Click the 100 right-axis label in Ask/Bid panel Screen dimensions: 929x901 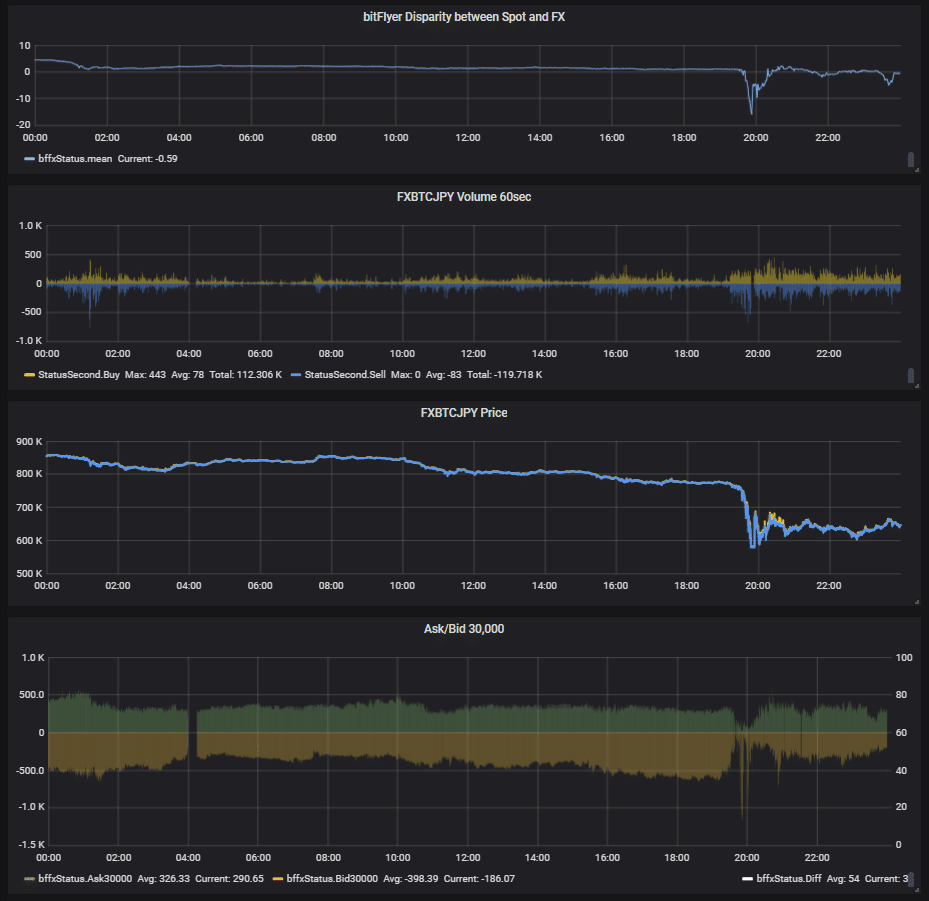(904, 658)
